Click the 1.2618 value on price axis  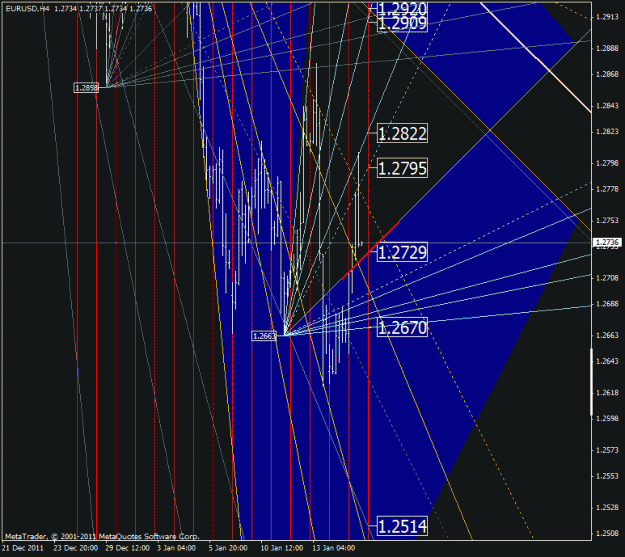(607, 393)
